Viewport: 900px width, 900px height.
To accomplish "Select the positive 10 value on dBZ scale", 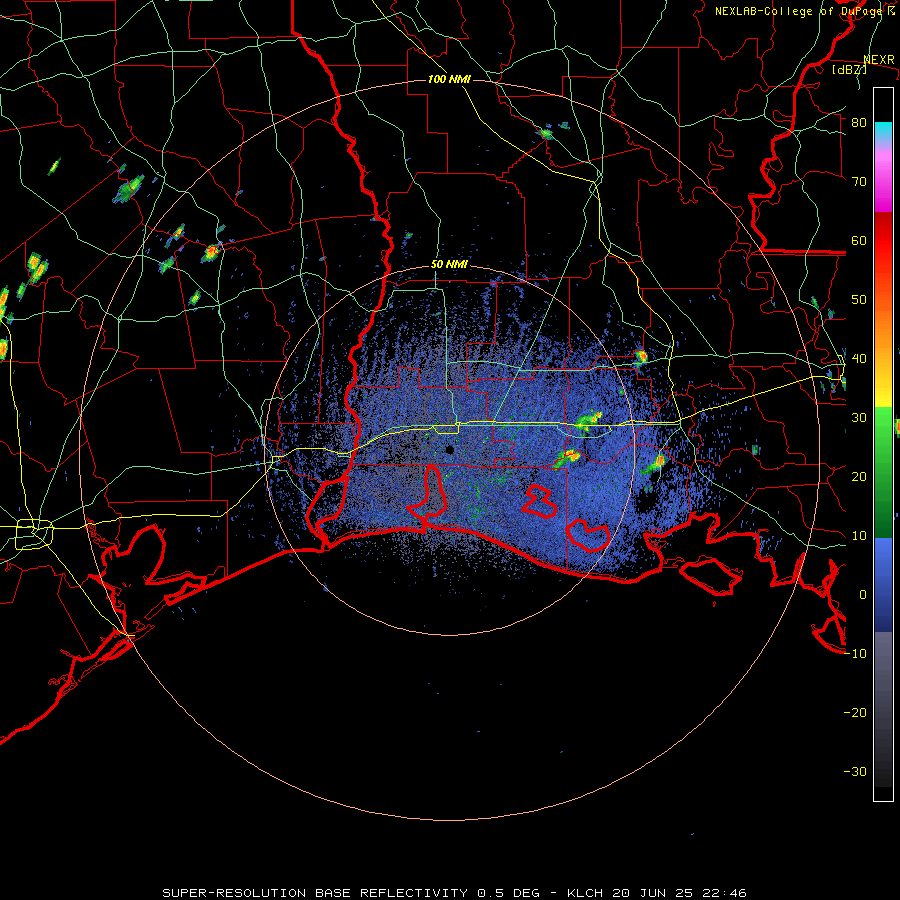I will point(859,536).
